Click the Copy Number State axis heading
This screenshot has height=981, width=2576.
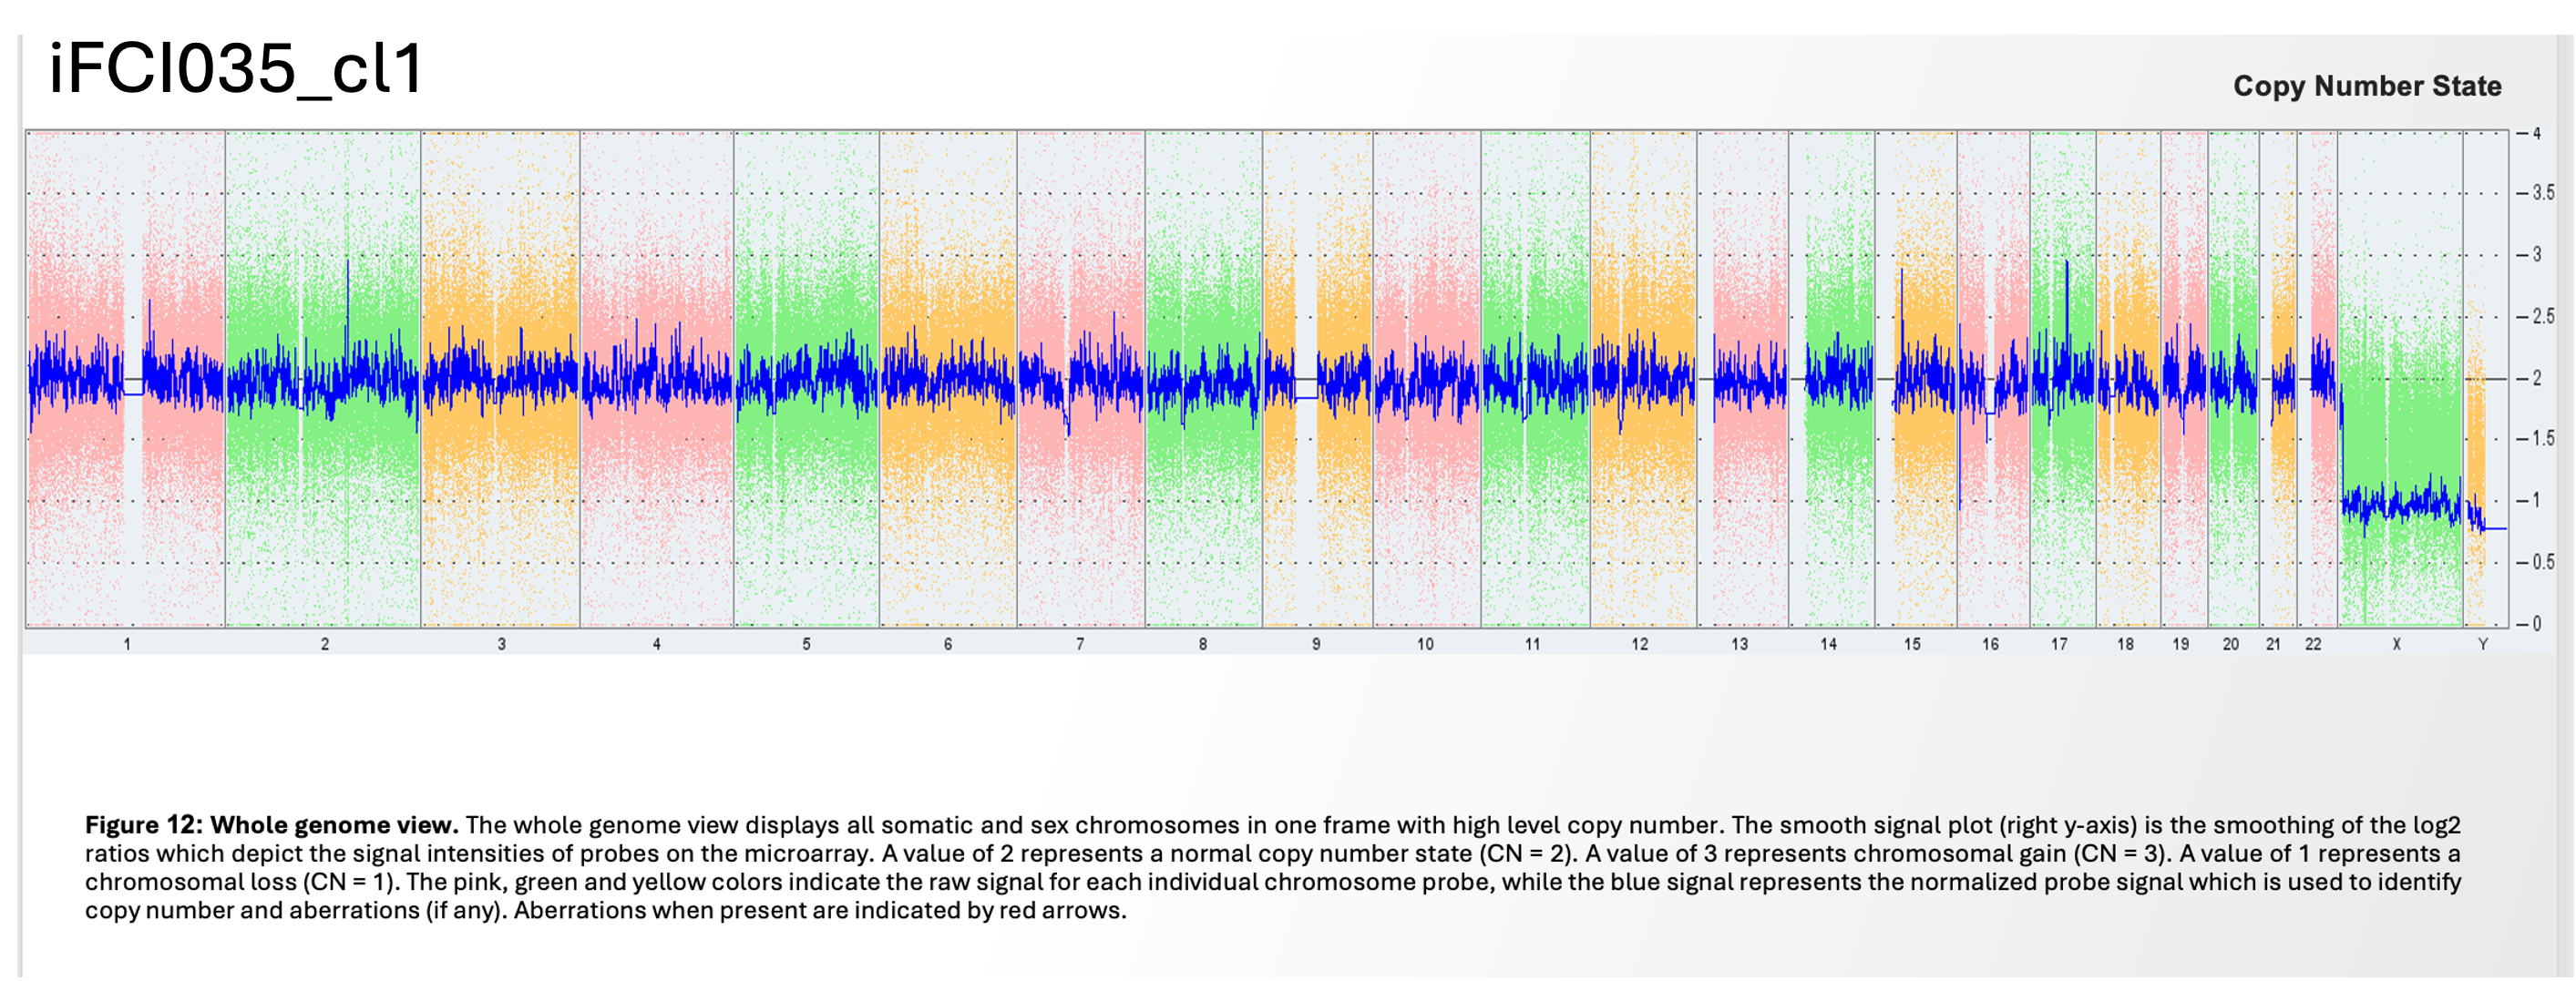(2366, 86)
